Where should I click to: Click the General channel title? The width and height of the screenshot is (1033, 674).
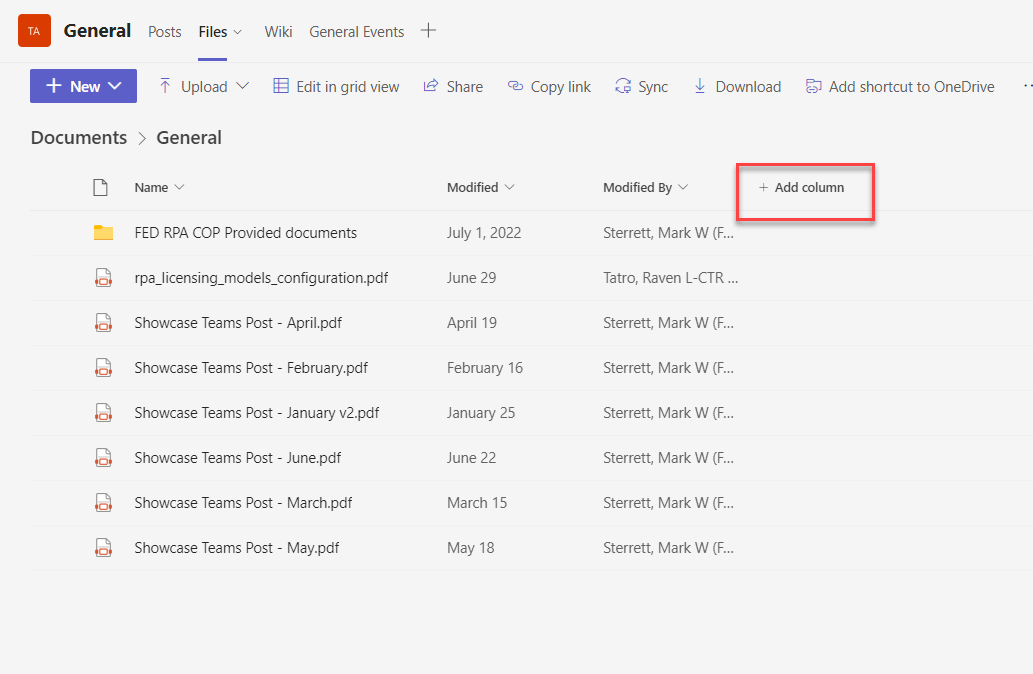coord(97,31)
